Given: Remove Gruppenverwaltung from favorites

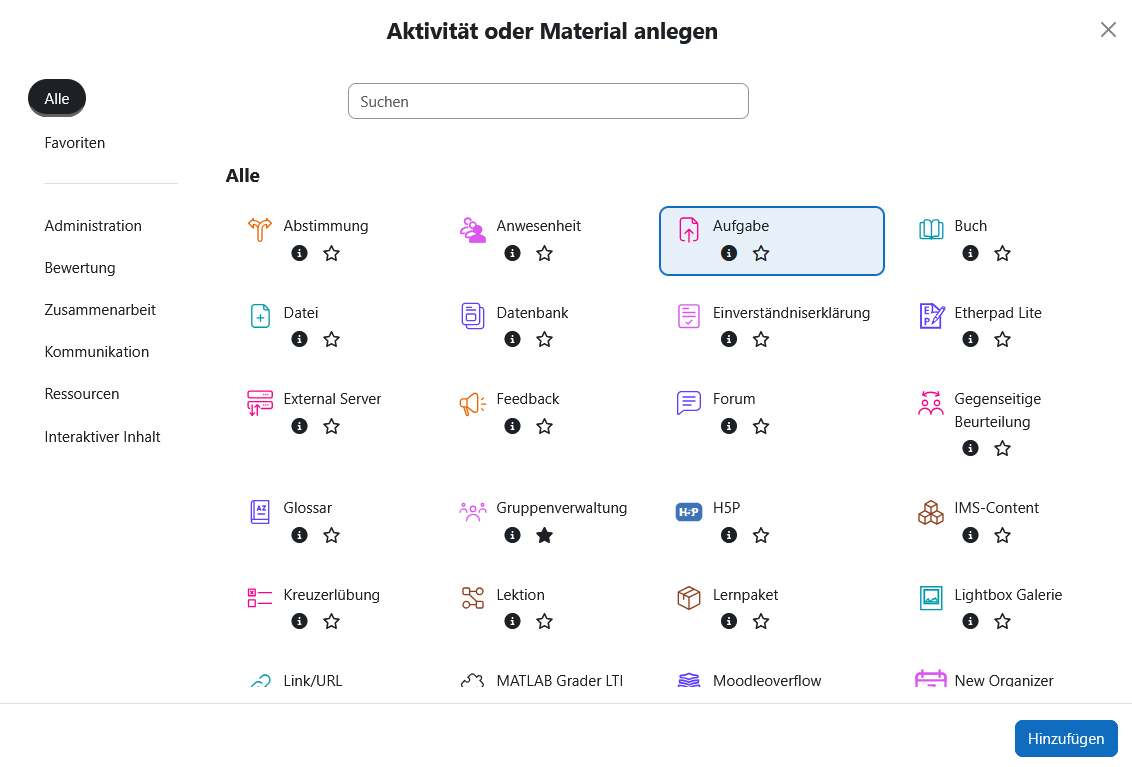Looking at the screenshot, I should click(544, 535).
